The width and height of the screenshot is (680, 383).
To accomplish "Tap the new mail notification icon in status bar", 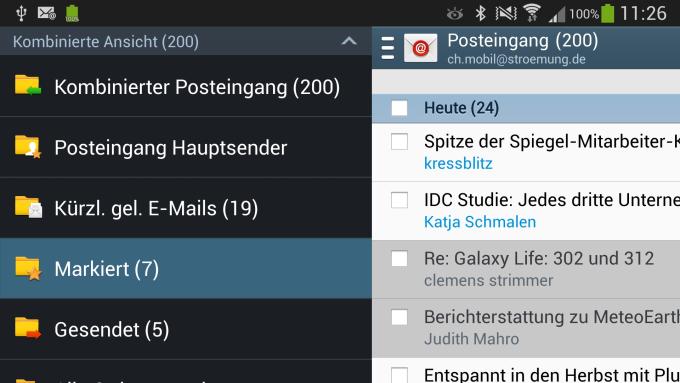I will coord(46,13).
